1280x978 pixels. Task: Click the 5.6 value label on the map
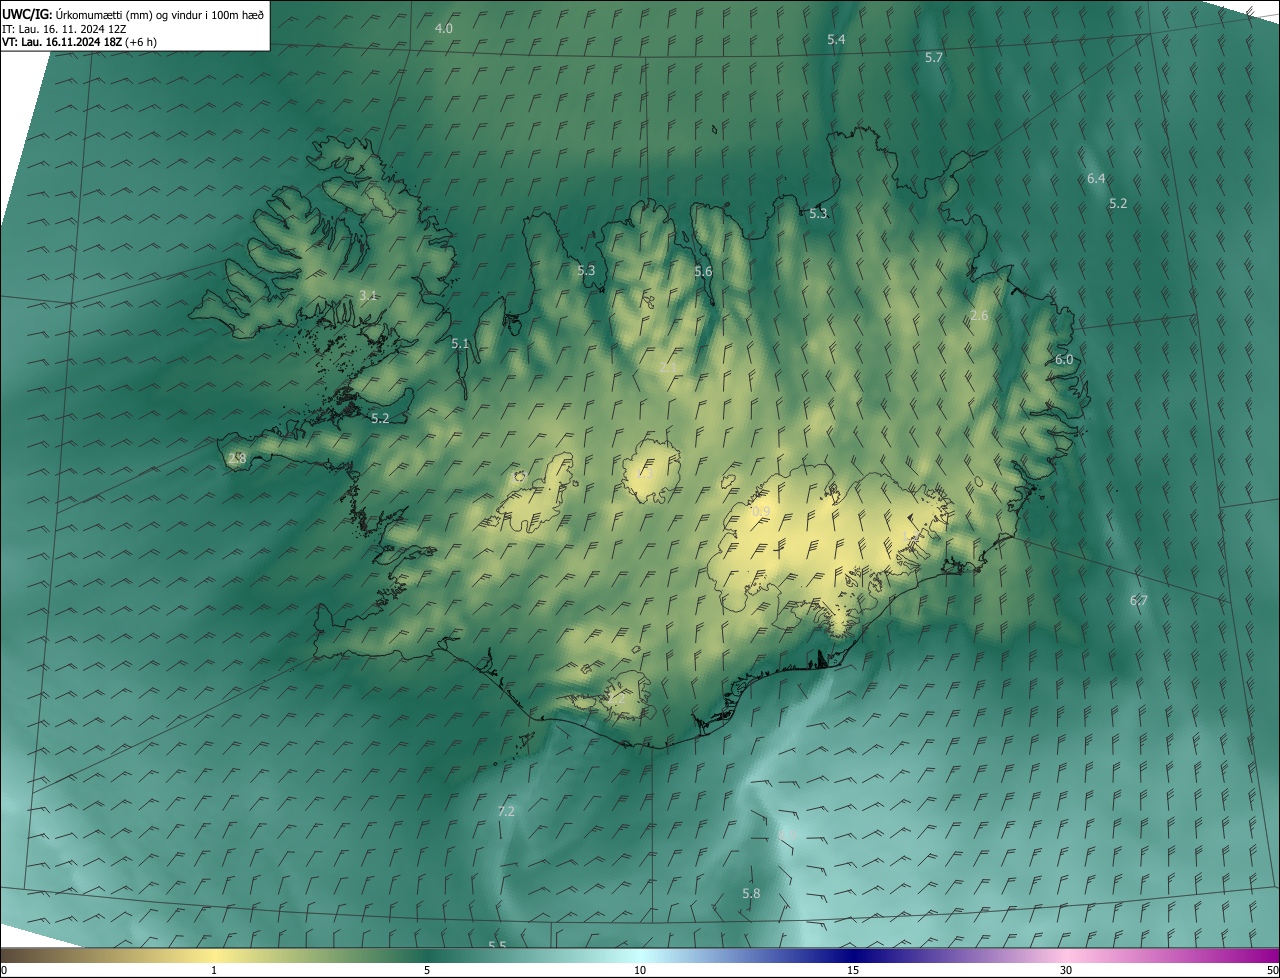[704, 271]
